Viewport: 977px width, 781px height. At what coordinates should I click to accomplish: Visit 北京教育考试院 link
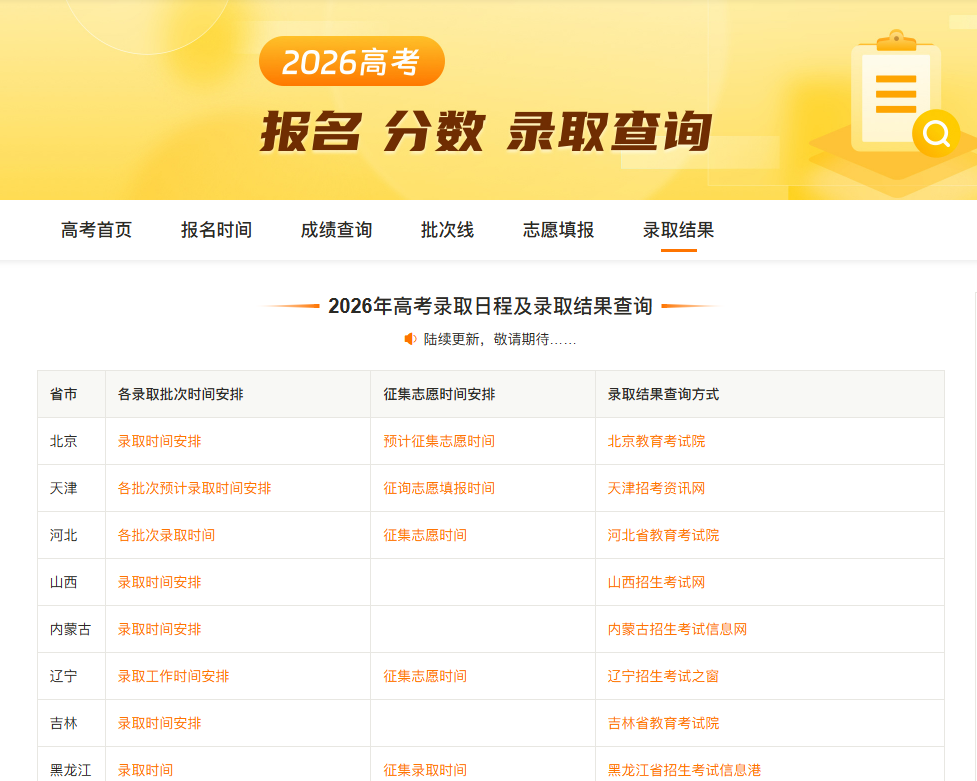[x=657, y=441]
